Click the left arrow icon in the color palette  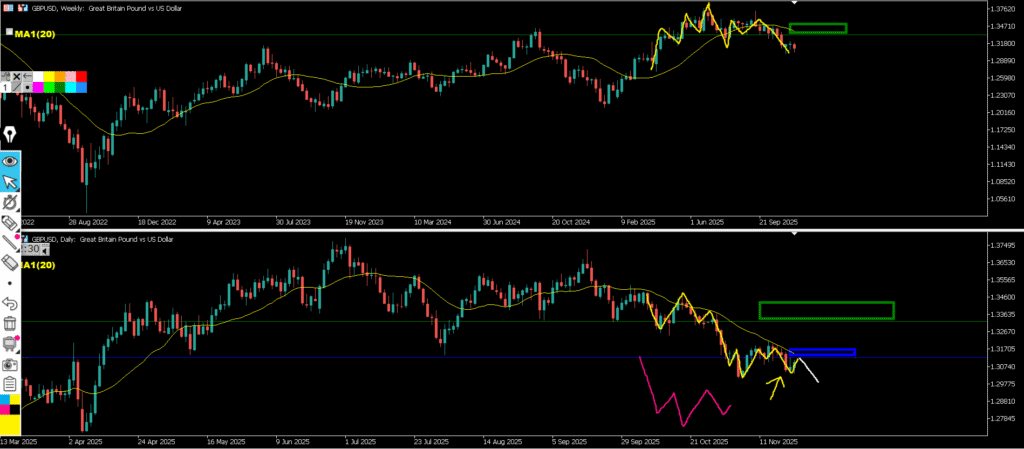[x=27, y=76]
